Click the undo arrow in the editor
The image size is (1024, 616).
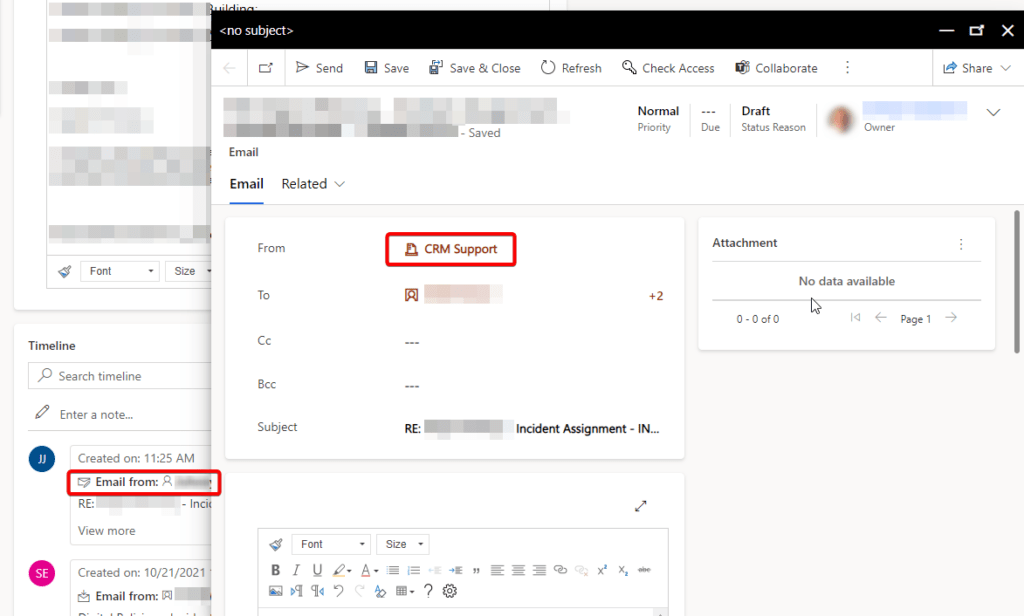tap(337, 591)
